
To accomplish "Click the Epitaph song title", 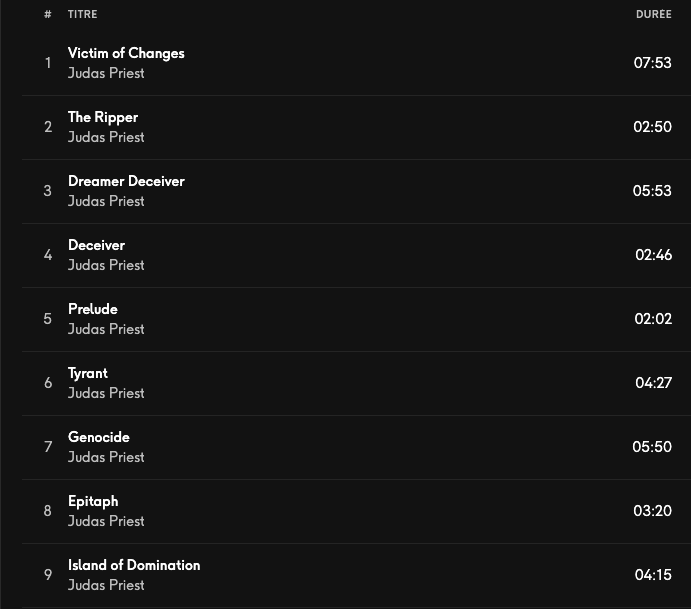I will coord(93,501).
